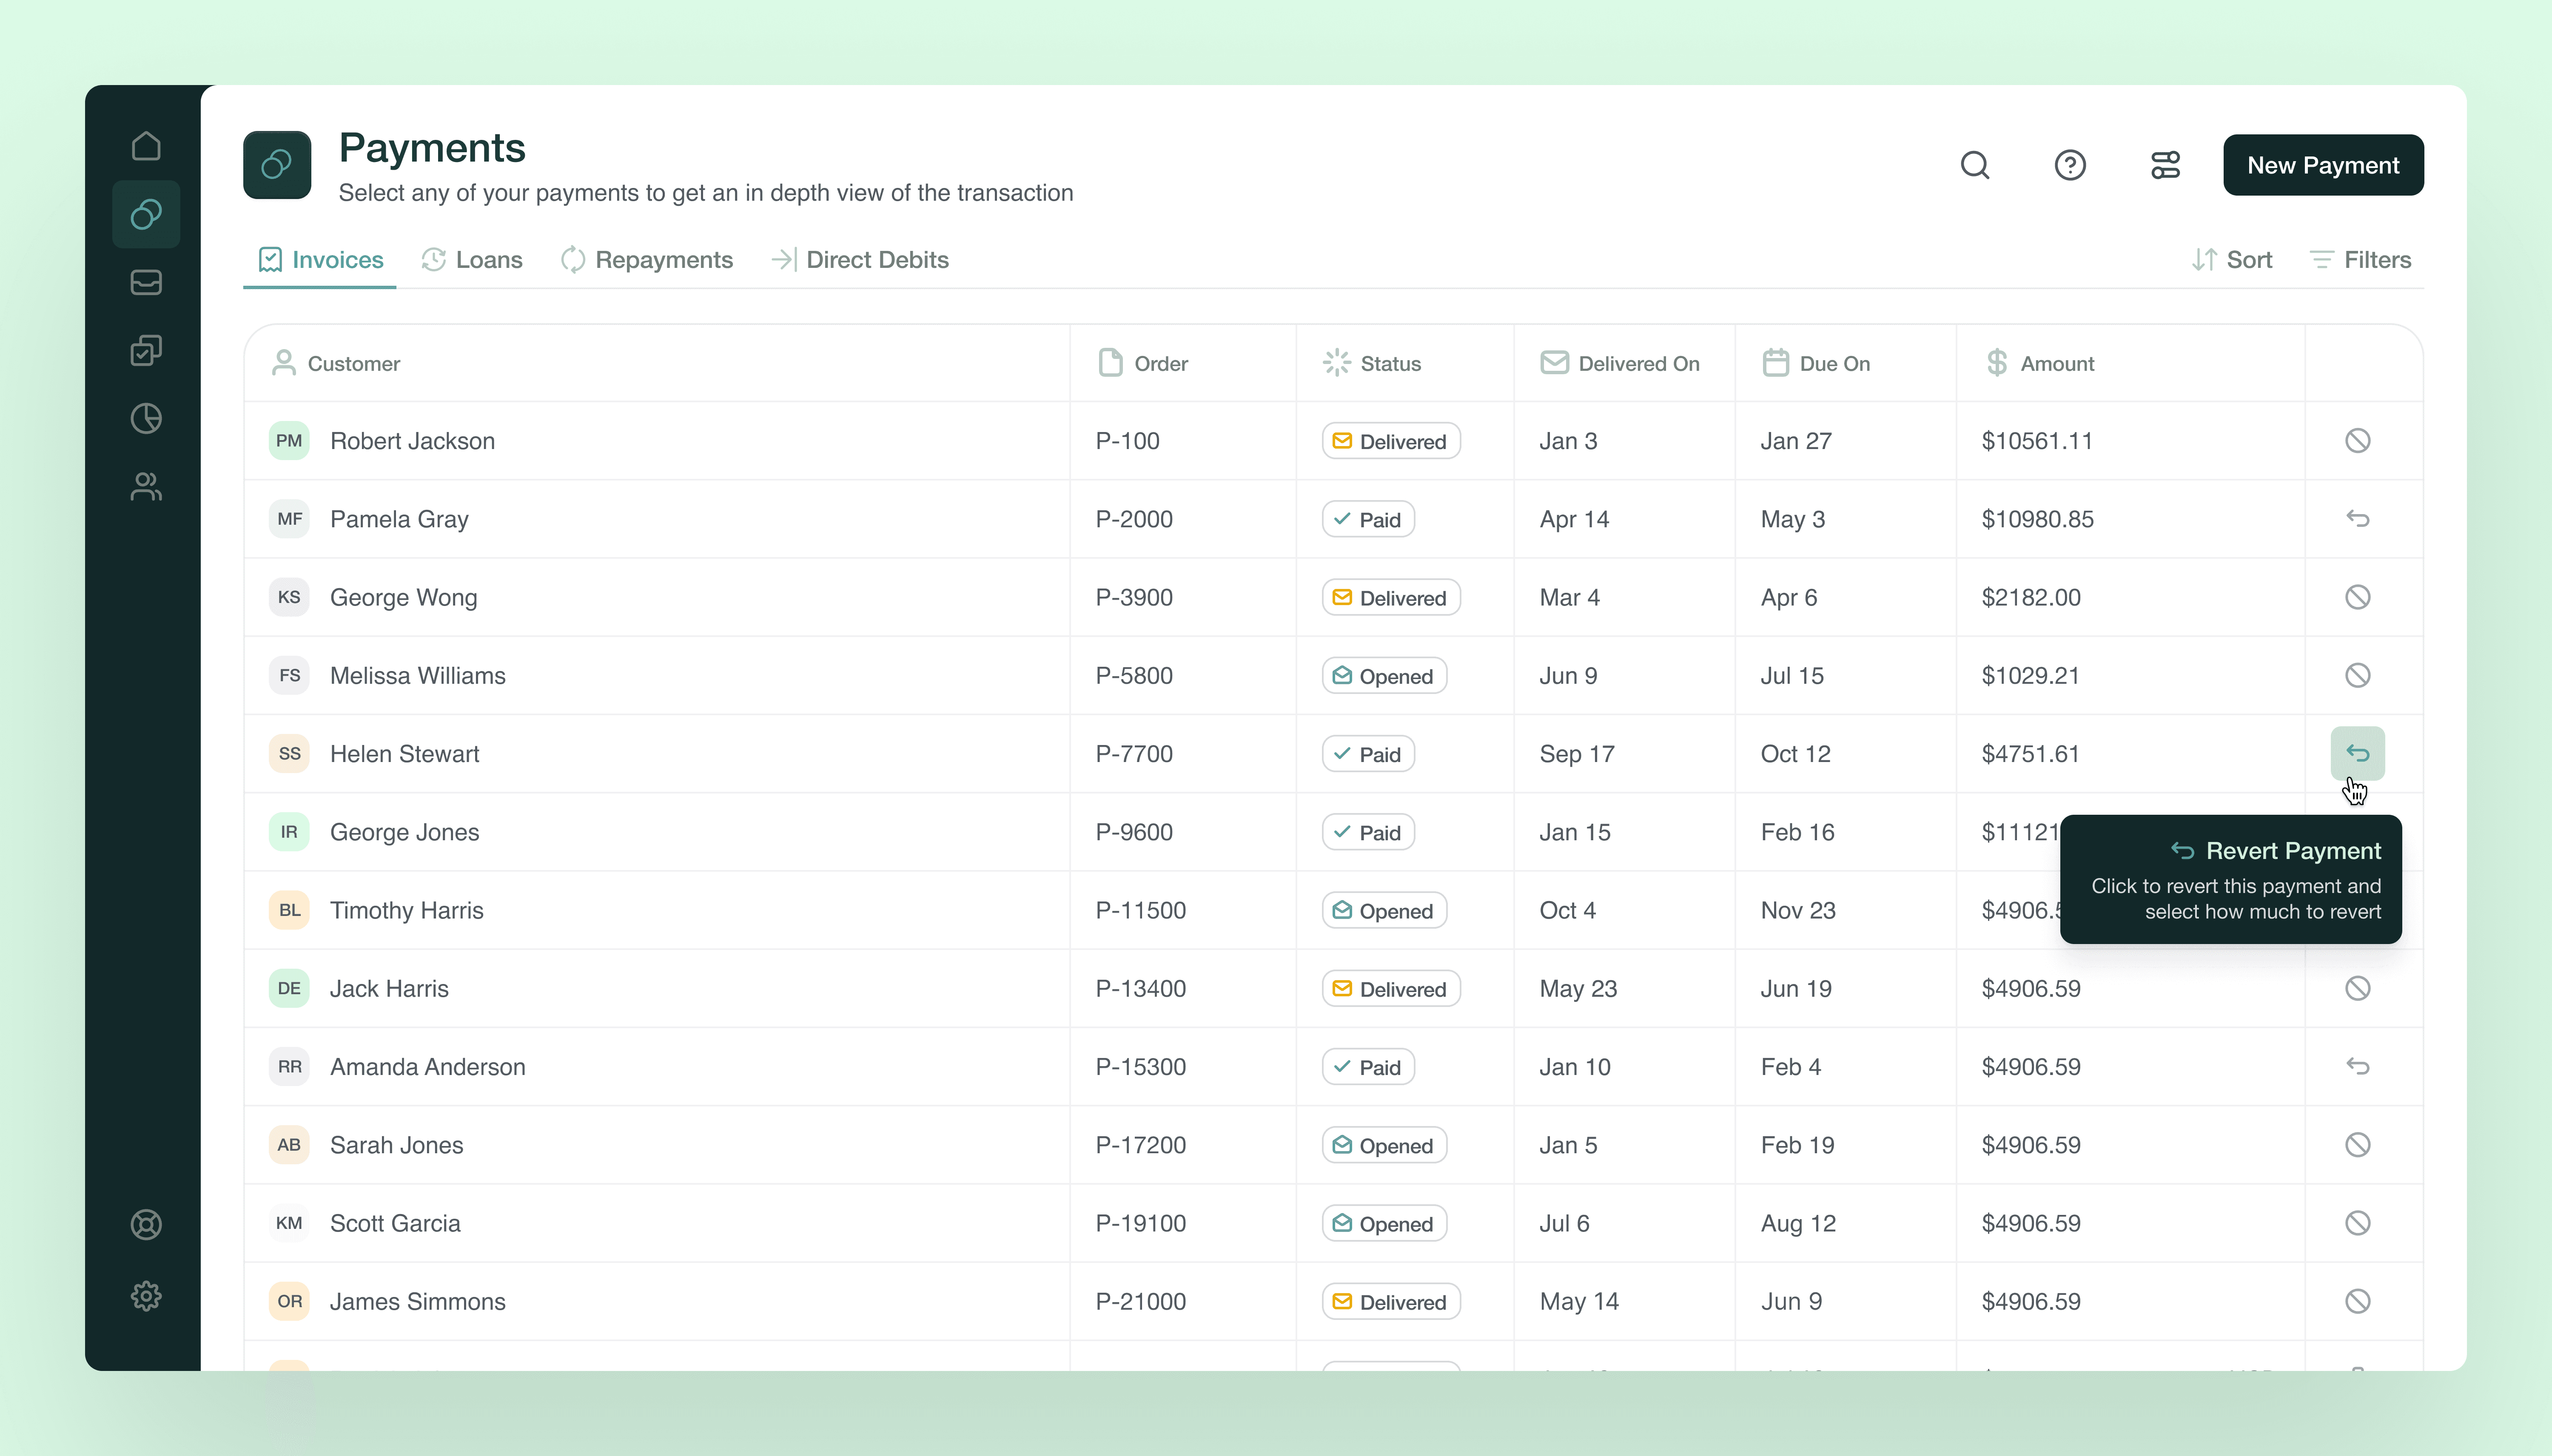
Task: Switch to the Loans tab
Action: coord(472,260)
